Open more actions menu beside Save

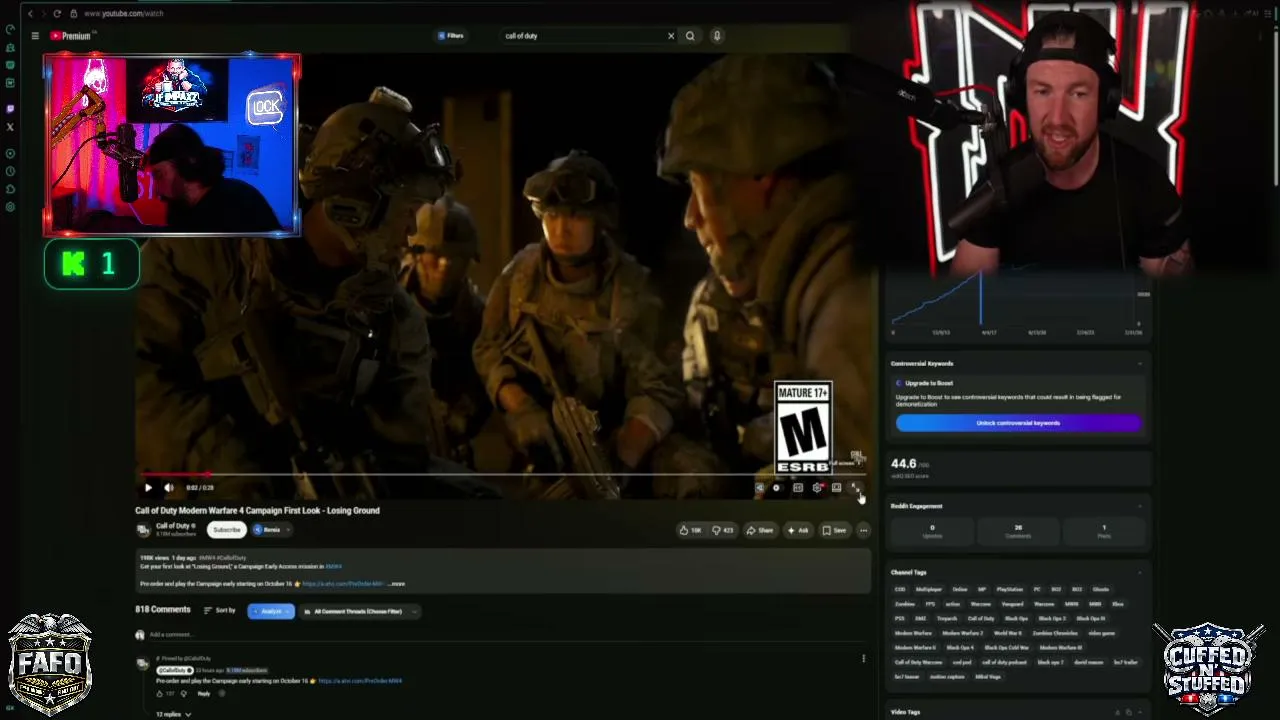tap(863, 530)
